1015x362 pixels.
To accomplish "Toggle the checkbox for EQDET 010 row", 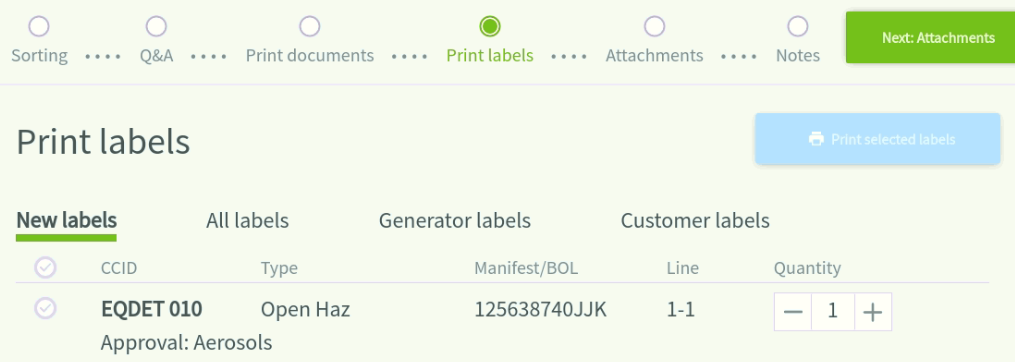I will (45, 308).
